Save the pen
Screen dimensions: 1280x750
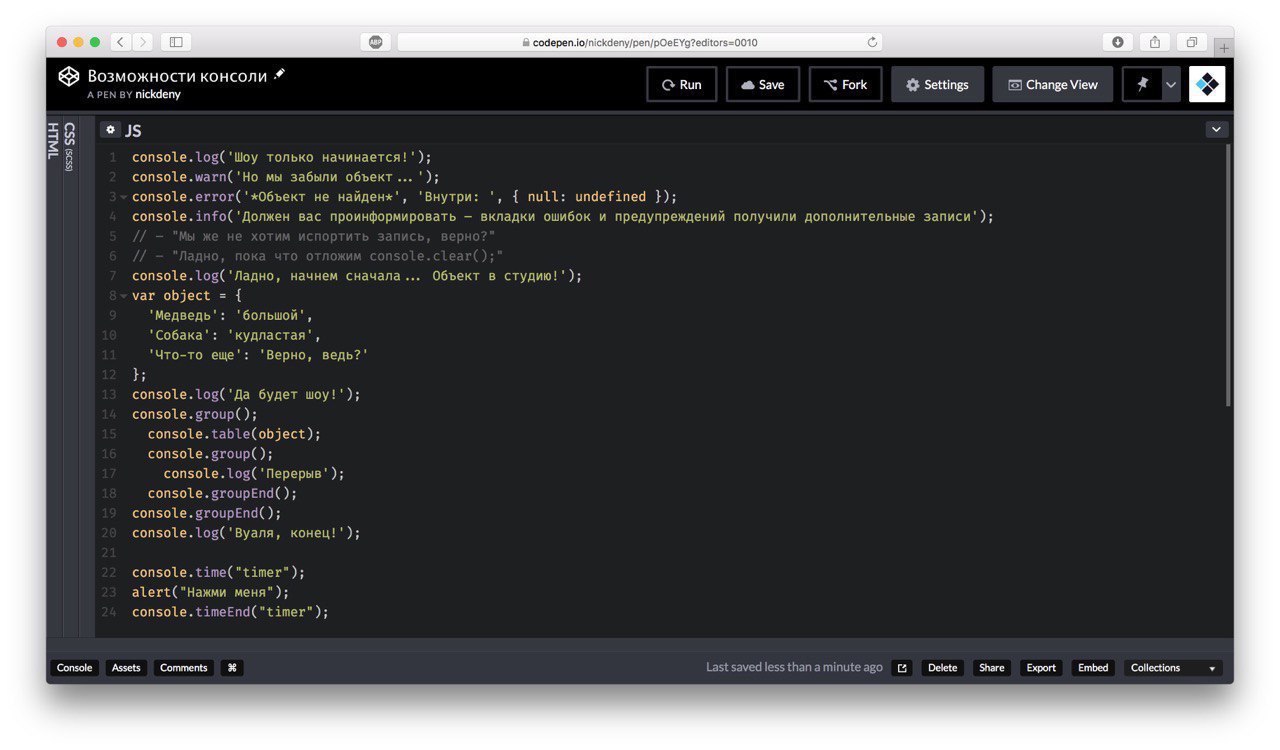[763, 85]
